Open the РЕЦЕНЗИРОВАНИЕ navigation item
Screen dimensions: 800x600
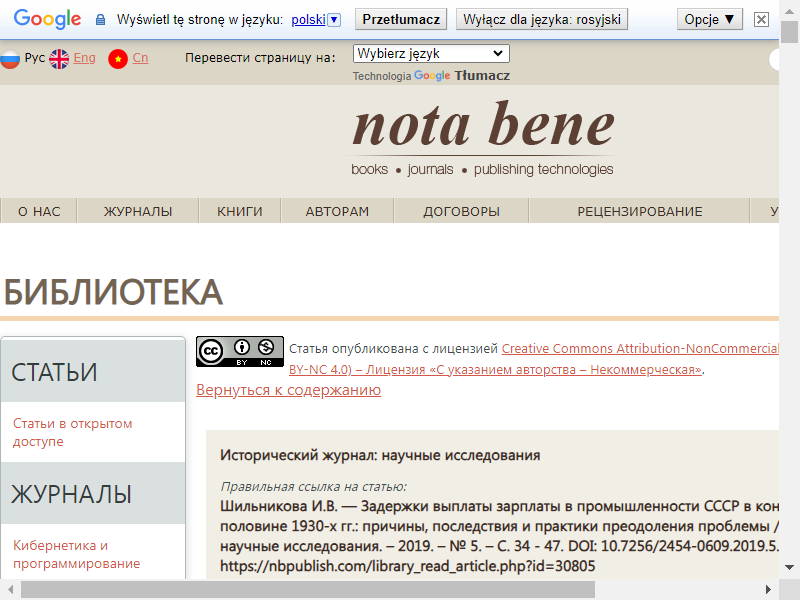[x=639, y=211]
